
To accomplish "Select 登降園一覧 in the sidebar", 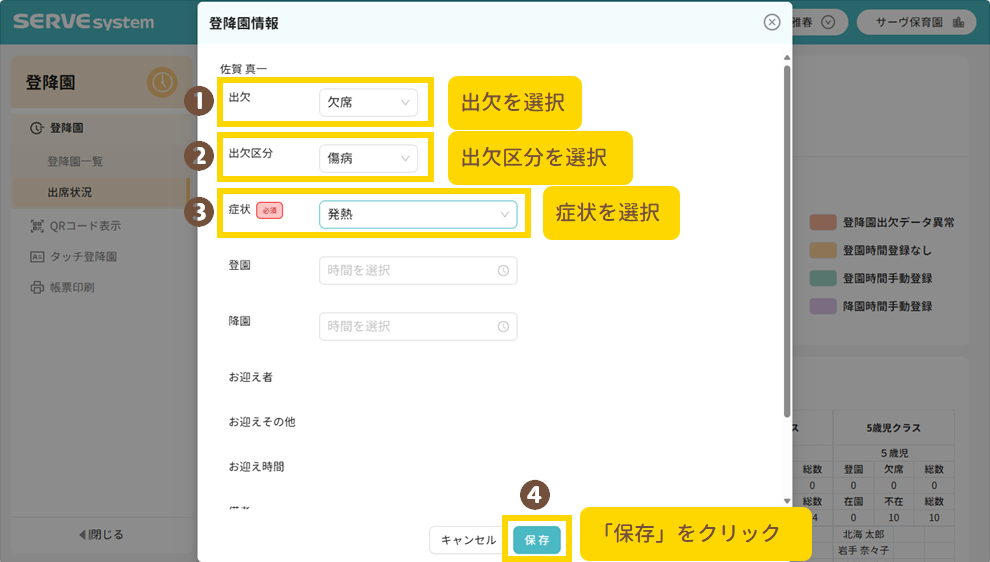I will 75,161.
